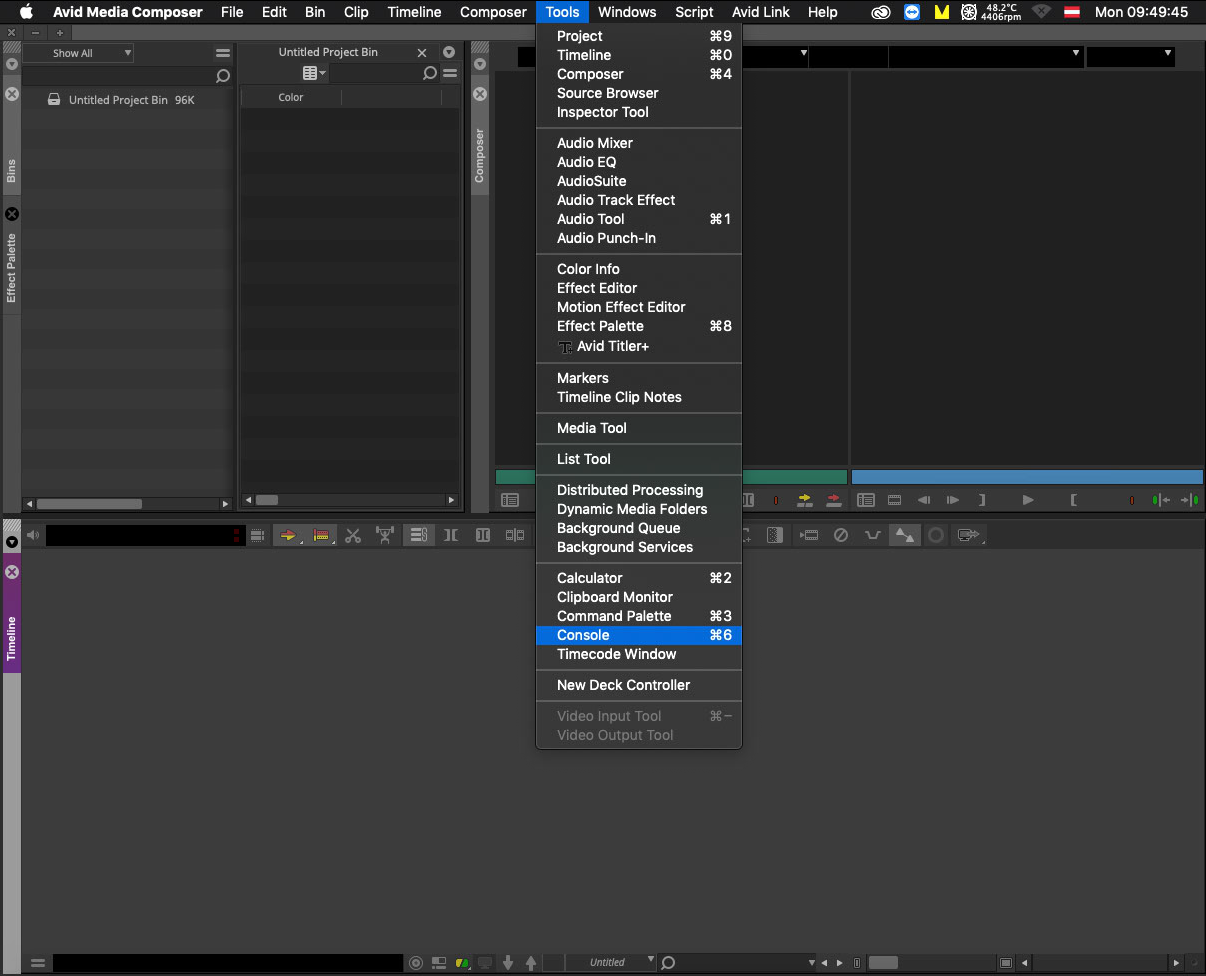Switch to the Bins side tab
Image resolution: width=1206 pixels, height=976 pixels.
(12, 170)
